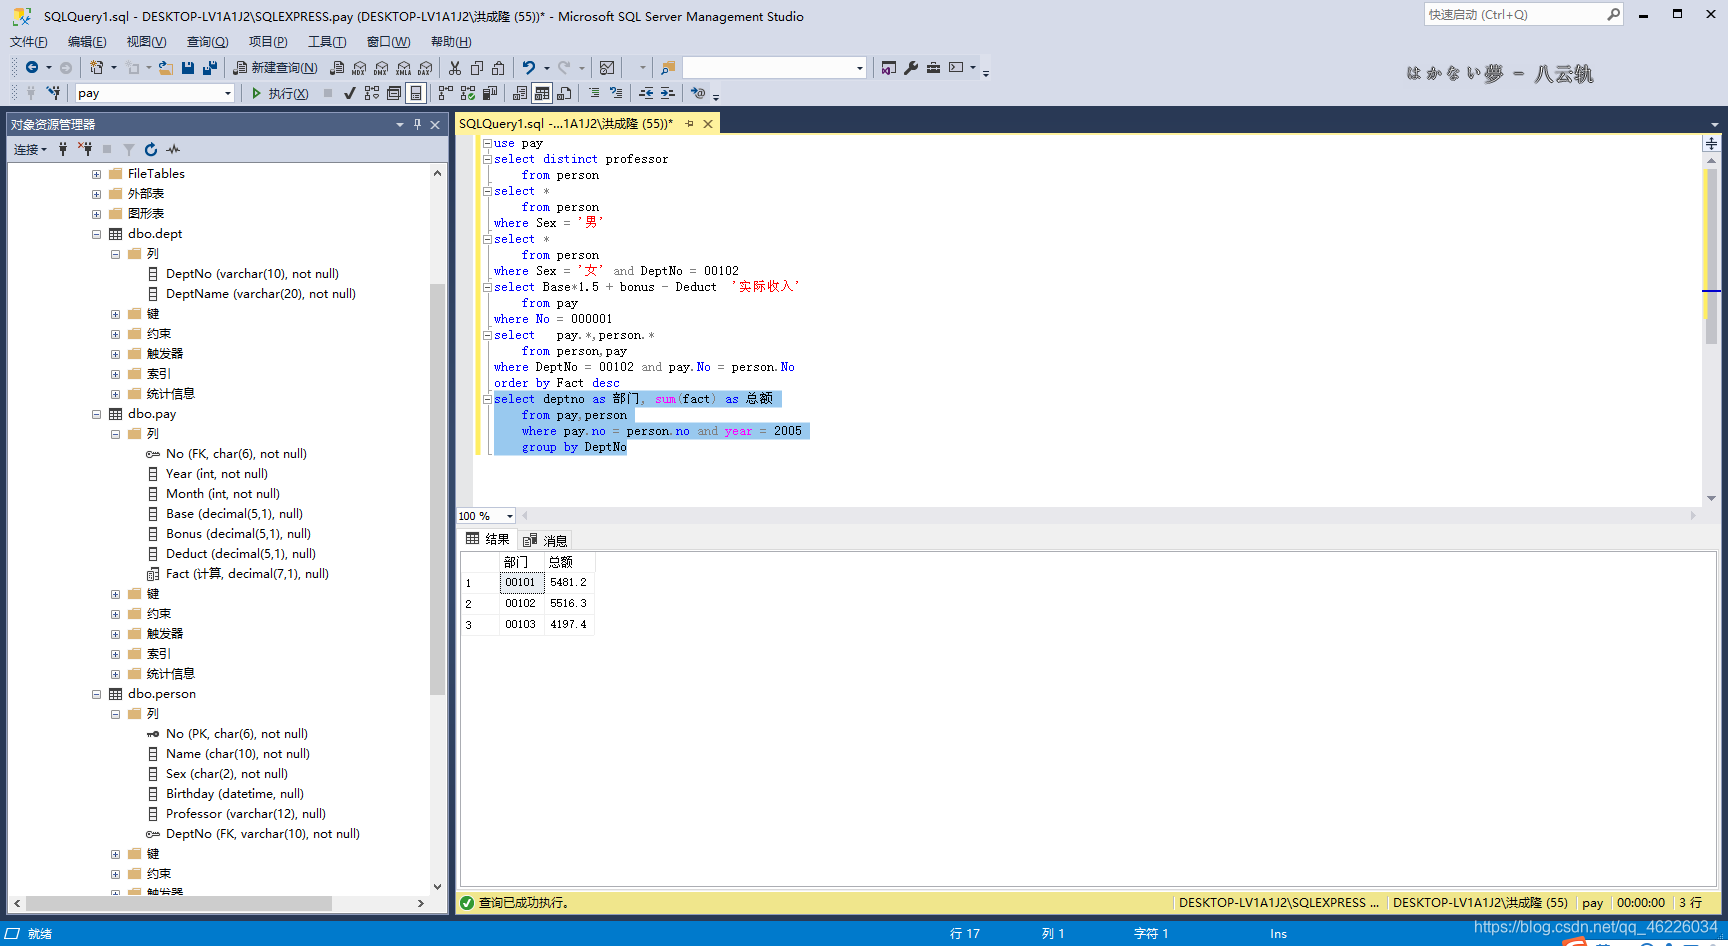Close the Object Explorer panel
The height and width of the screenshot is (946, 1728).
coord(435,124)
